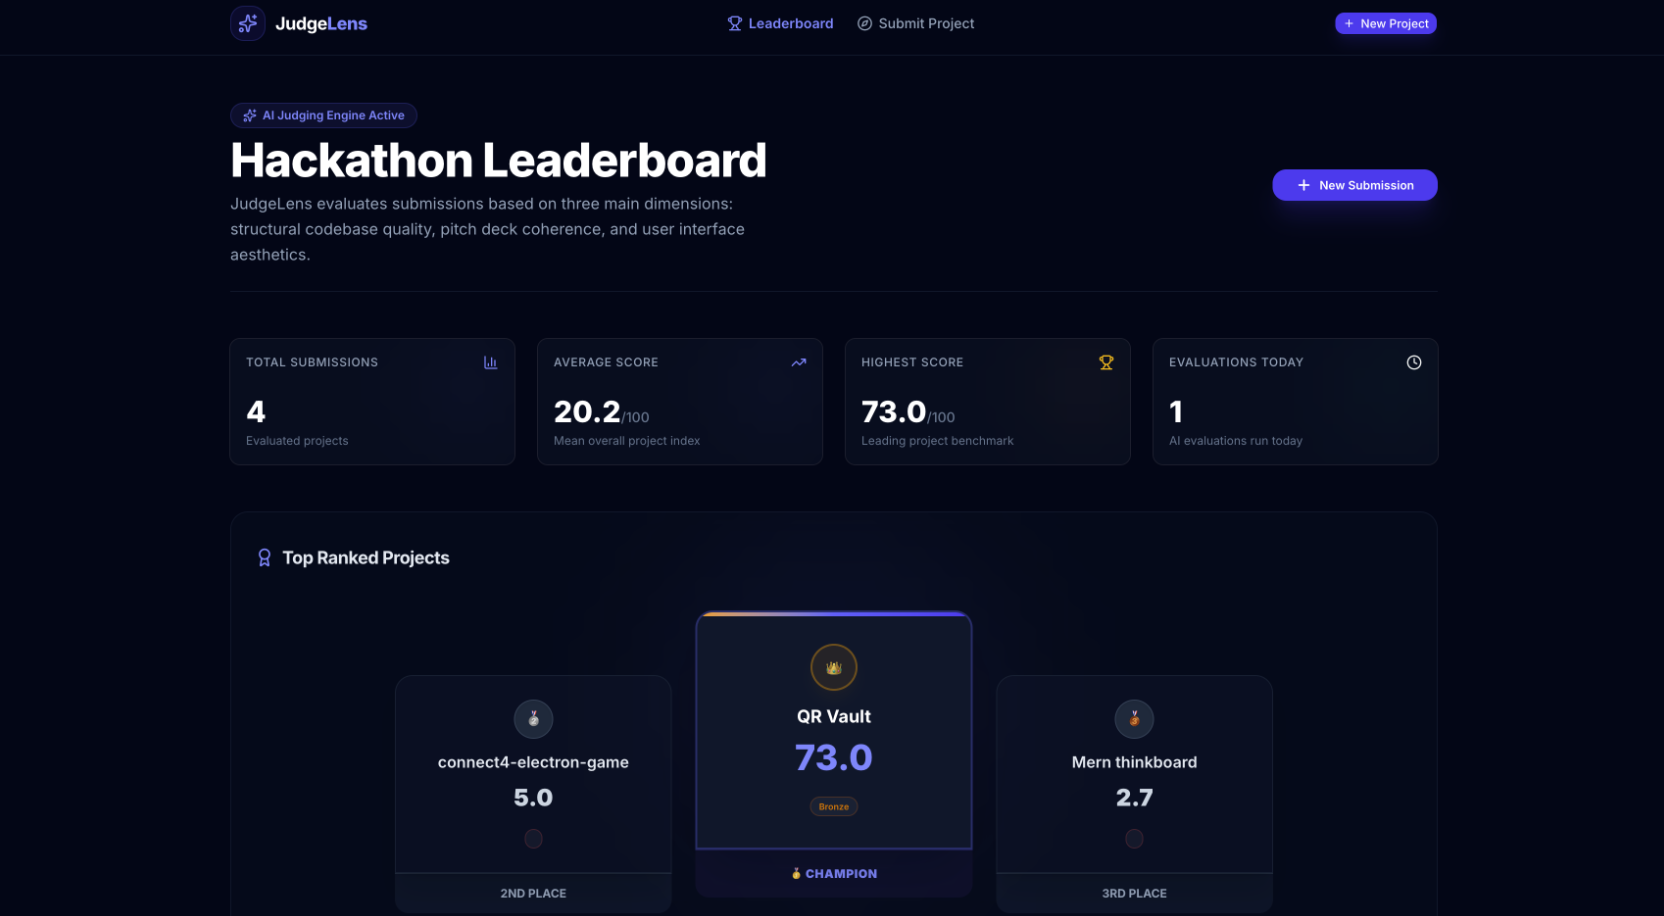Click the New Submission button
This screenshot has width=1664, height=916.
1355,185
